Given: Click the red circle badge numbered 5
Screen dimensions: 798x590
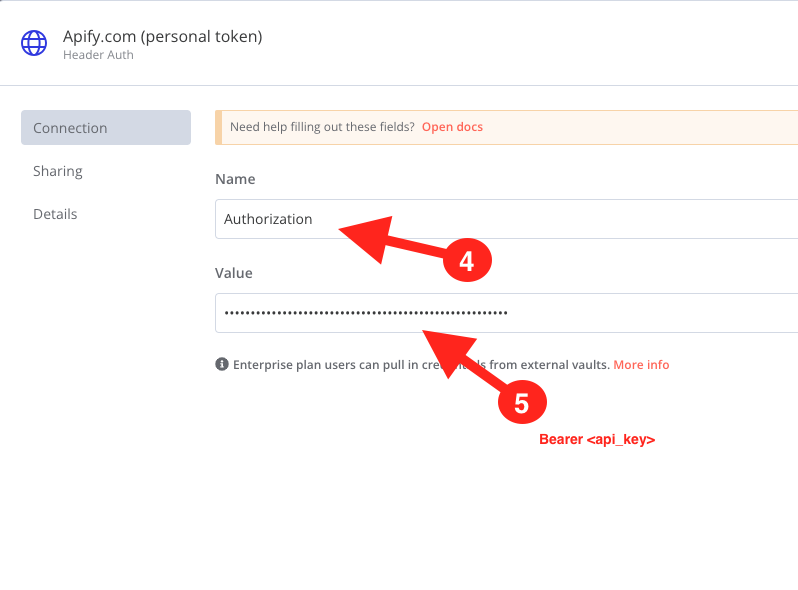Looking at the screenshot, I should (521, 403).
